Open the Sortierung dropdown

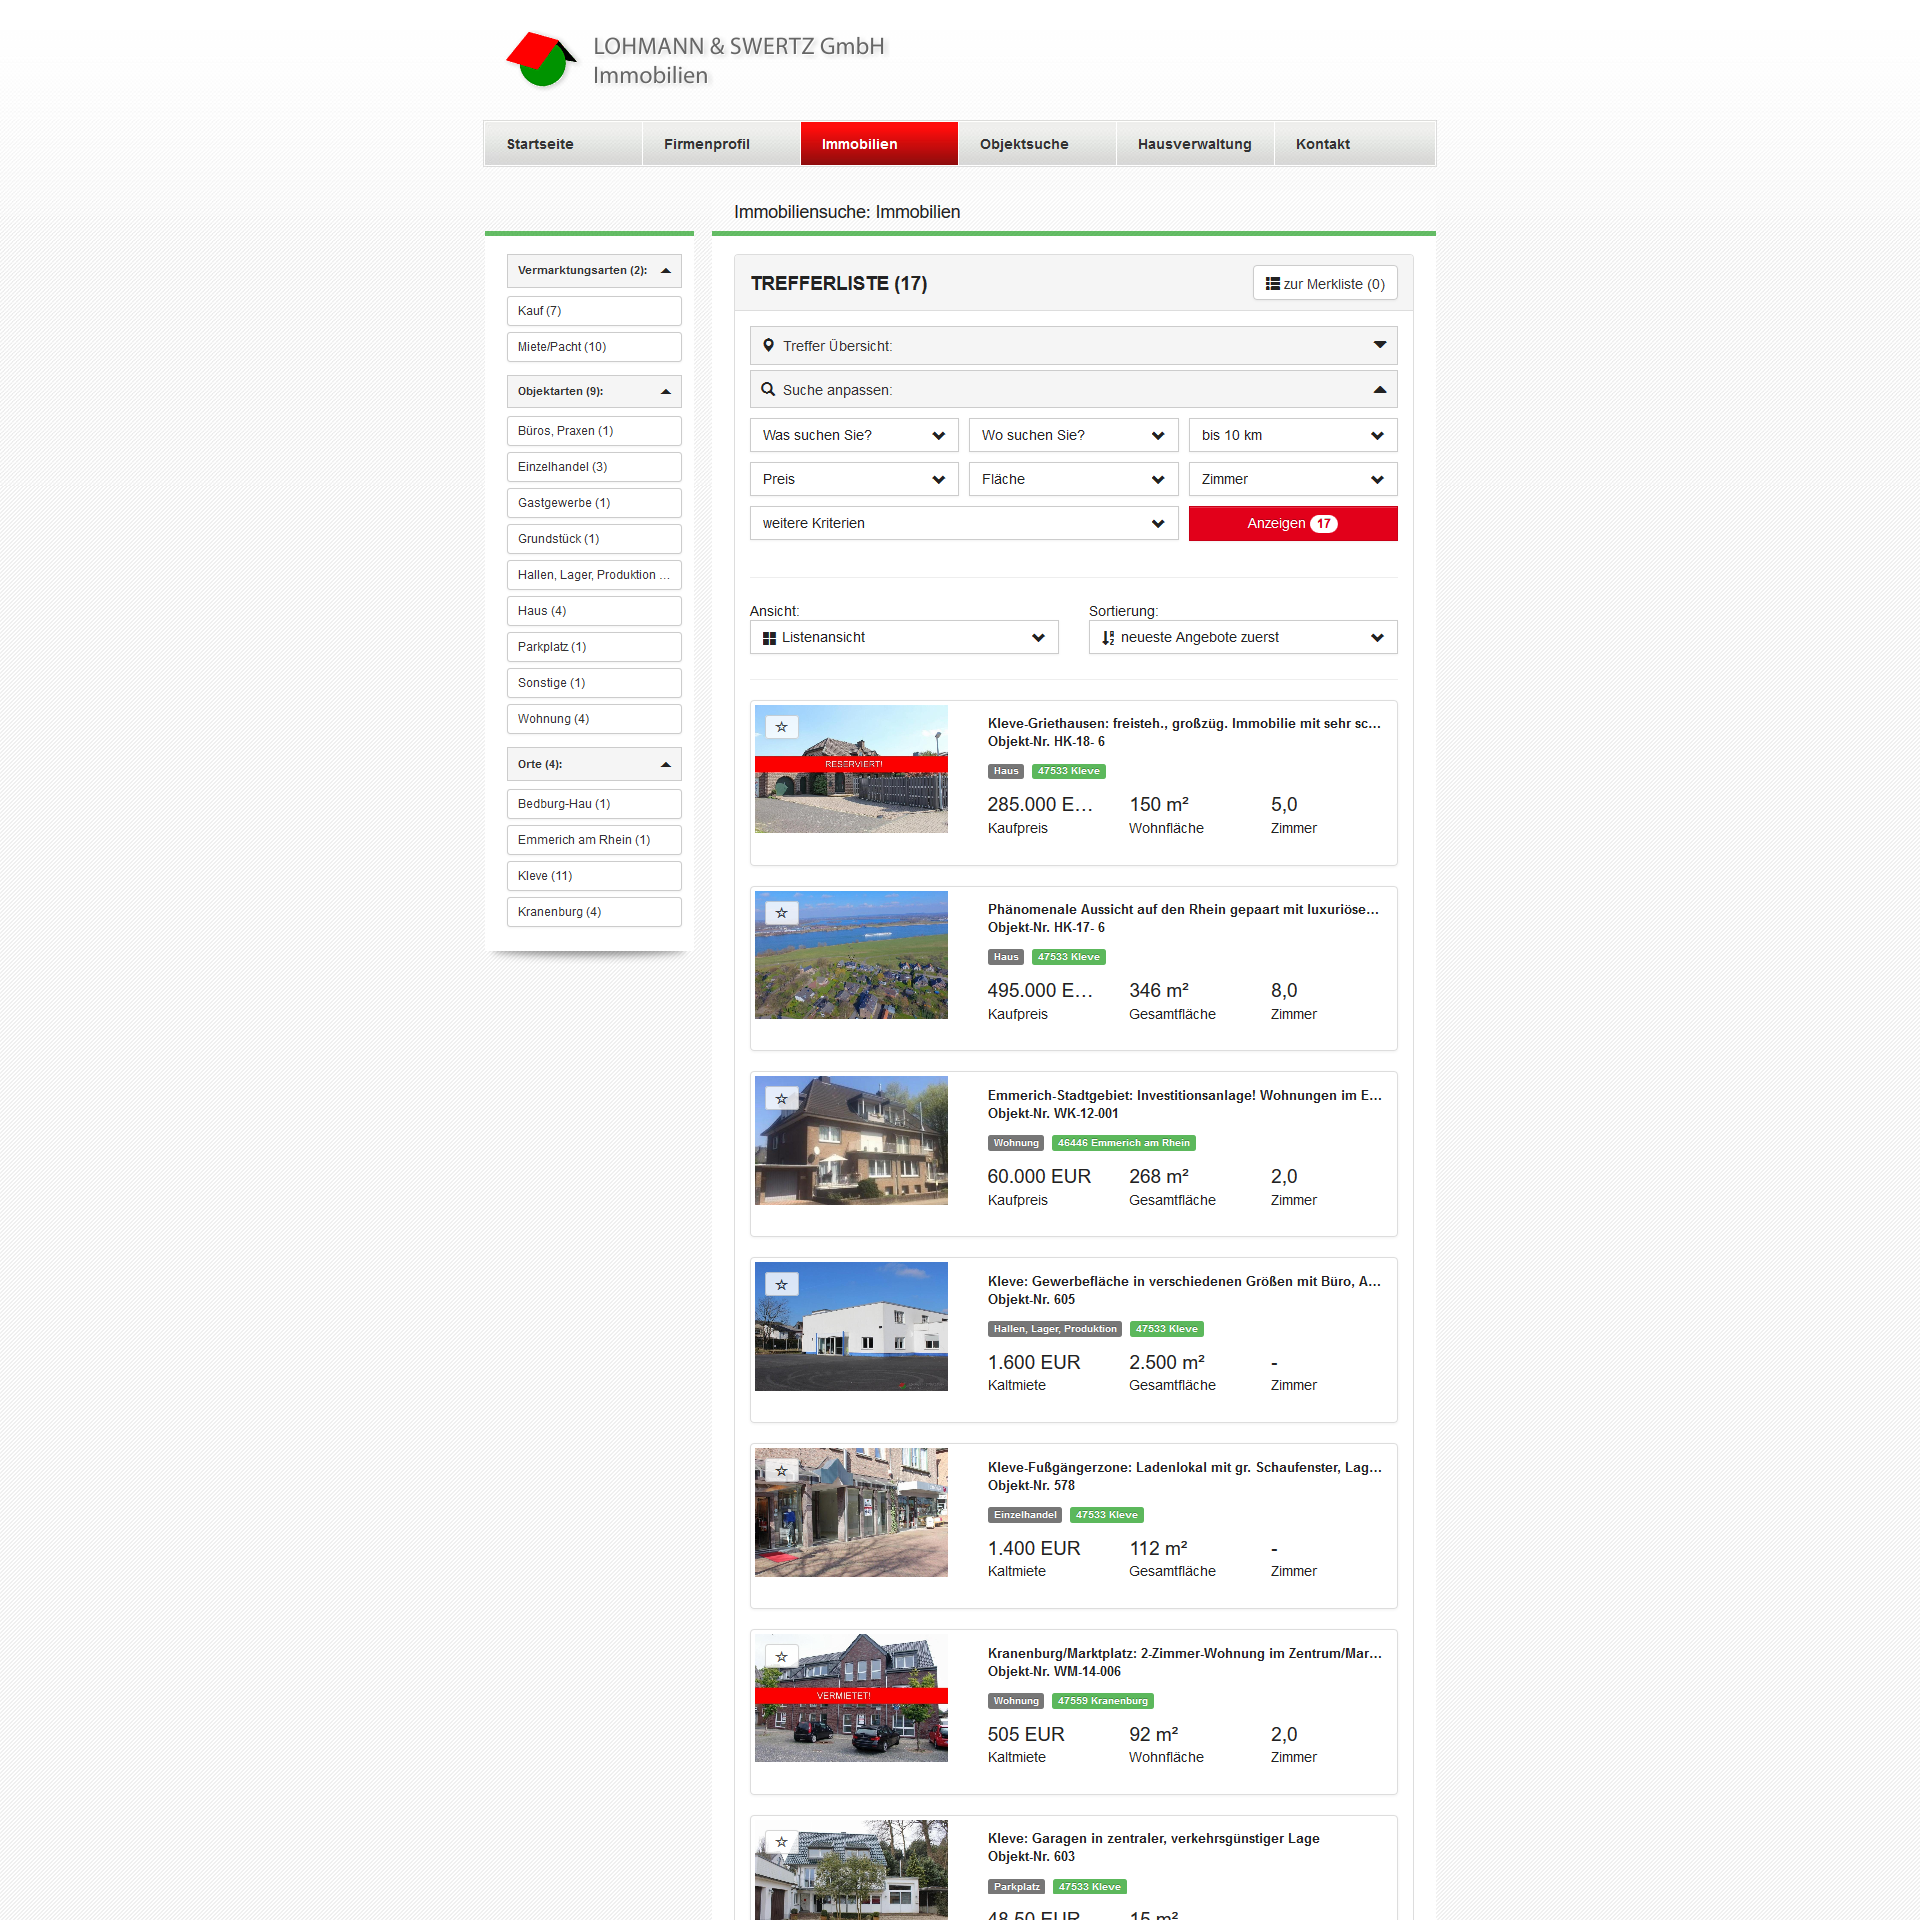[x=1242, y=638]
